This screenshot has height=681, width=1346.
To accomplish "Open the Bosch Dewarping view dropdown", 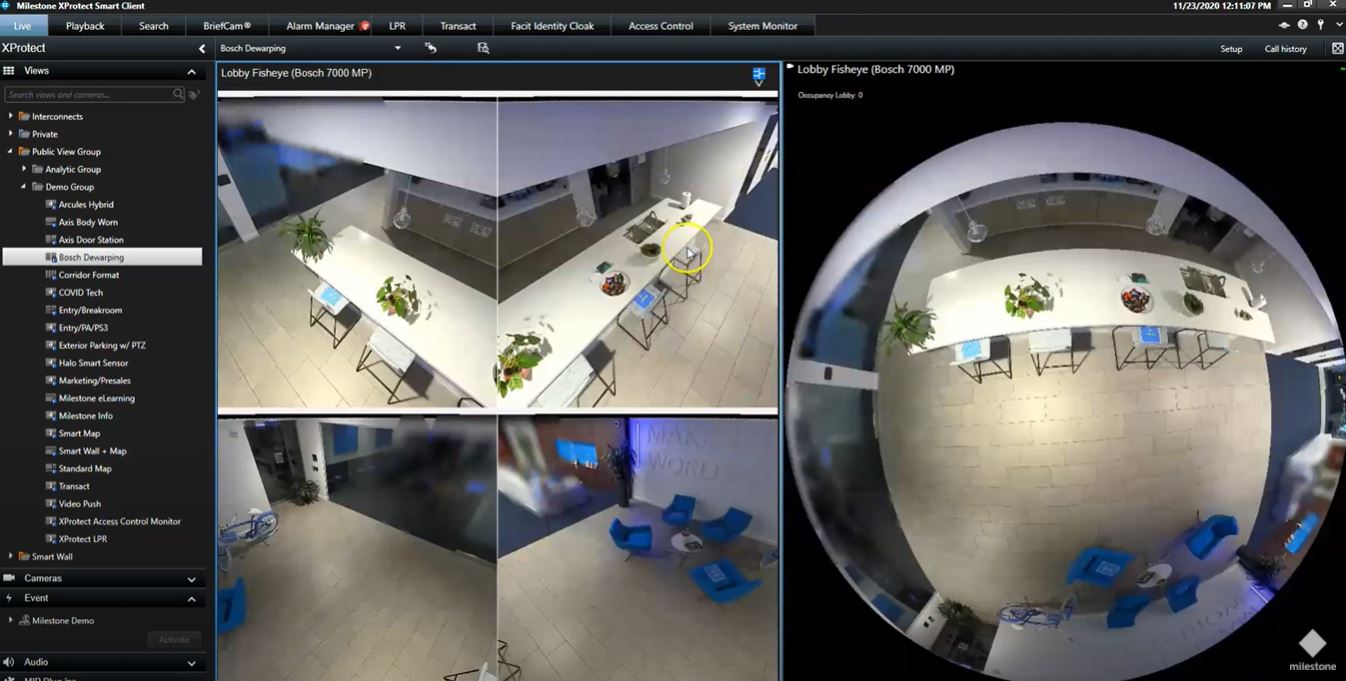I will (397, 48).
